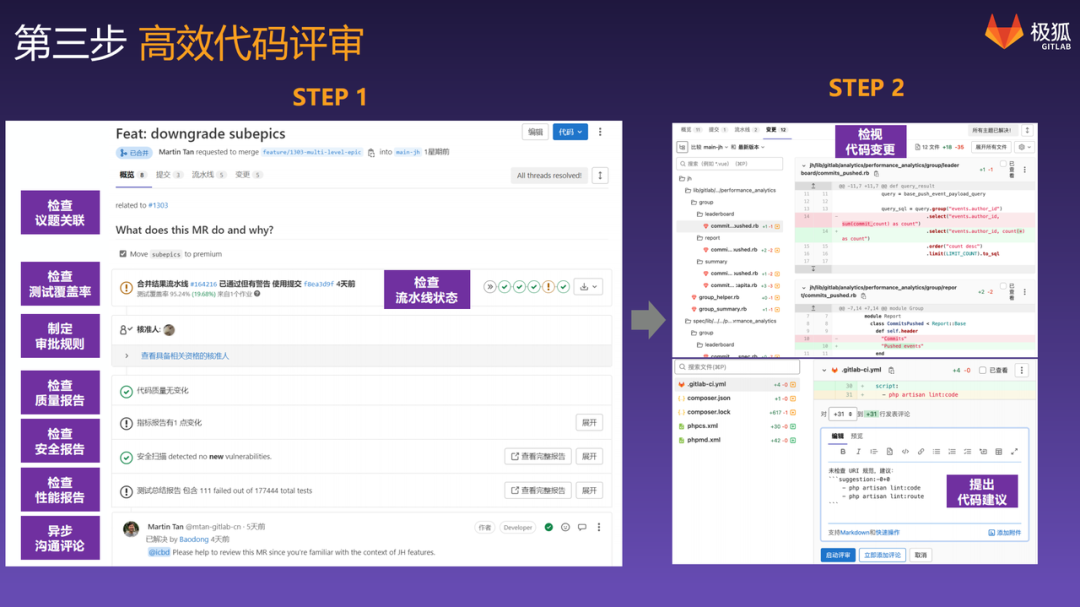Open the diff settings gear dropdown

coord(1025,147)
